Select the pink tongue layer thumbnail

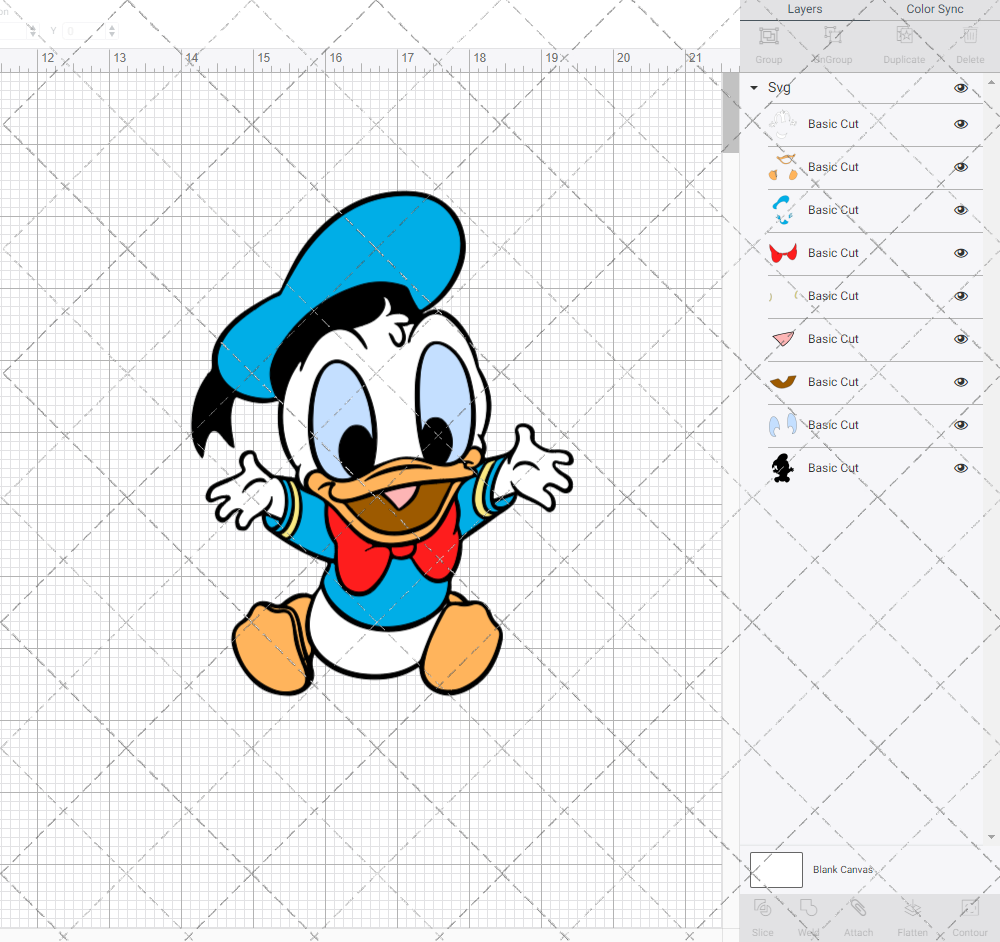click(x=783, y=339)
